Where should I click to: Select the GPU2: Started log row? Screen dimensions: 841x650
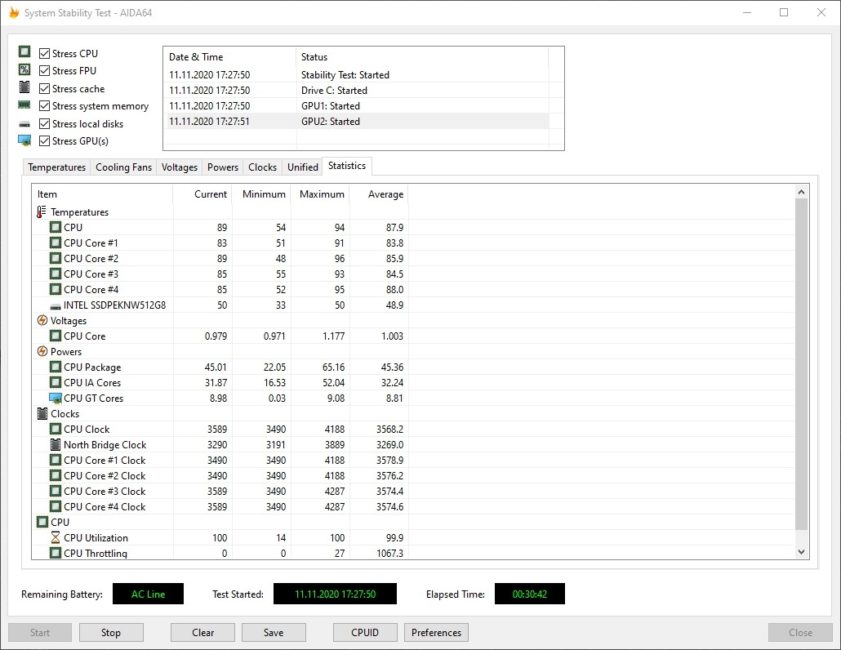(355, 121)
